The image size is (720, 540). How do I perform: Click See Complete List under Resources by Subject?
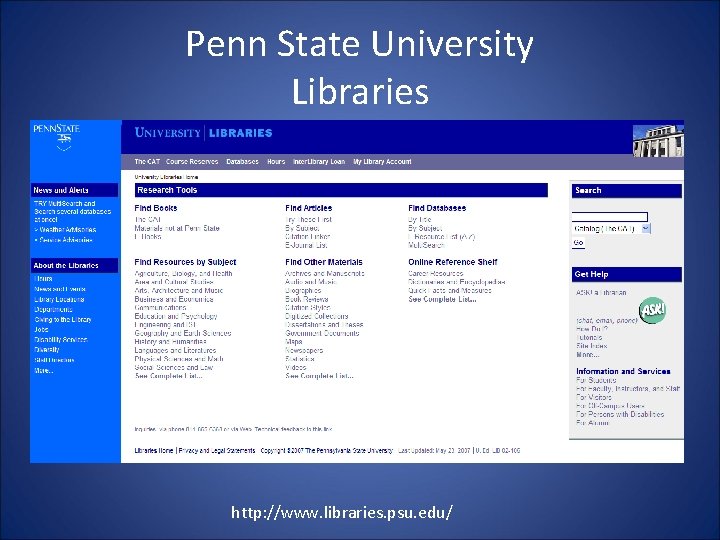[169, 376]
